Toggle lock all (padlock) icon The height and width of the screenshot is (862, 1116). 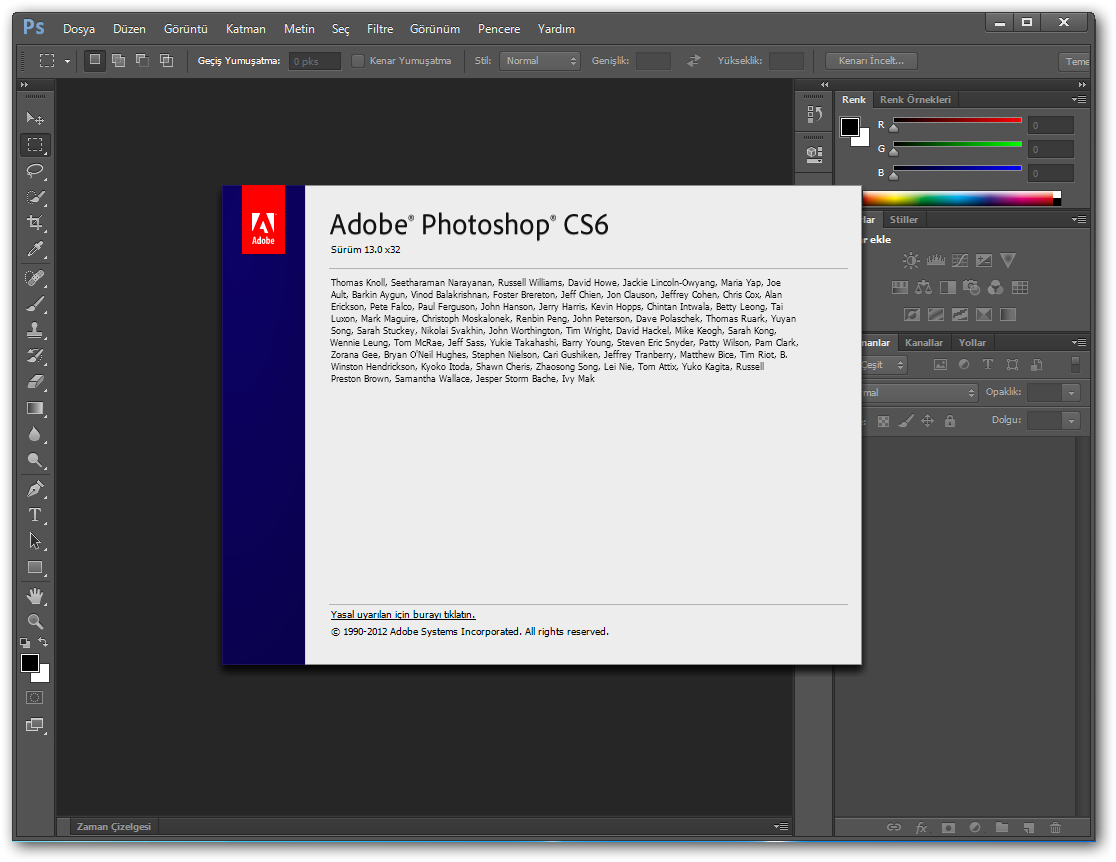[949, 421]
